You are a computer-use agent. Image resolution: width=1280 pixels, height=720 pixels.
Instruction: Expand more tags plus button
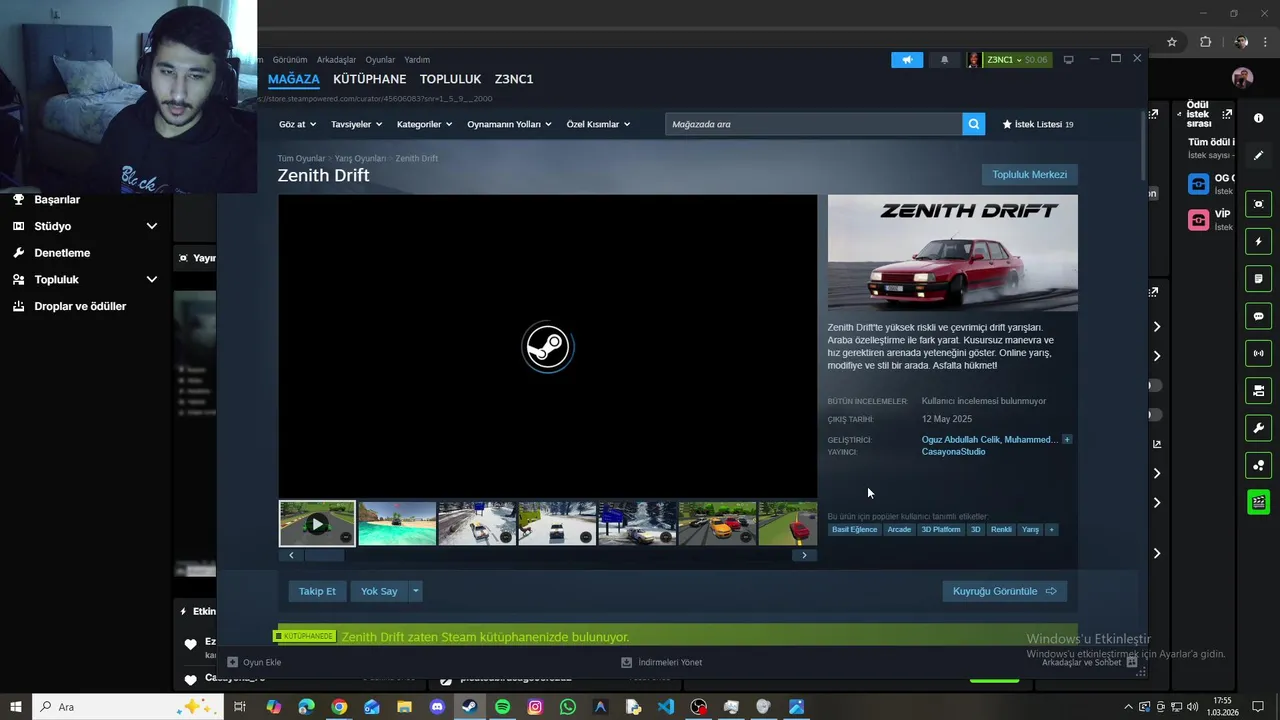pos(1051,529)
